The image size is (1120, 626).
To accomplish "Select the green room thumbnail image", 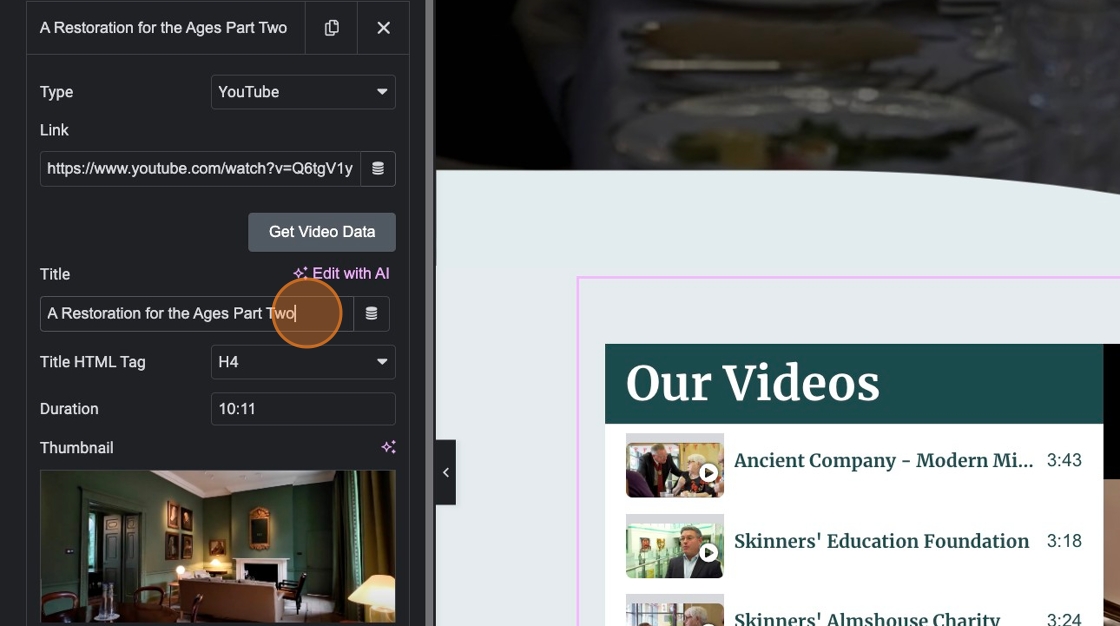I will [218, 546].
